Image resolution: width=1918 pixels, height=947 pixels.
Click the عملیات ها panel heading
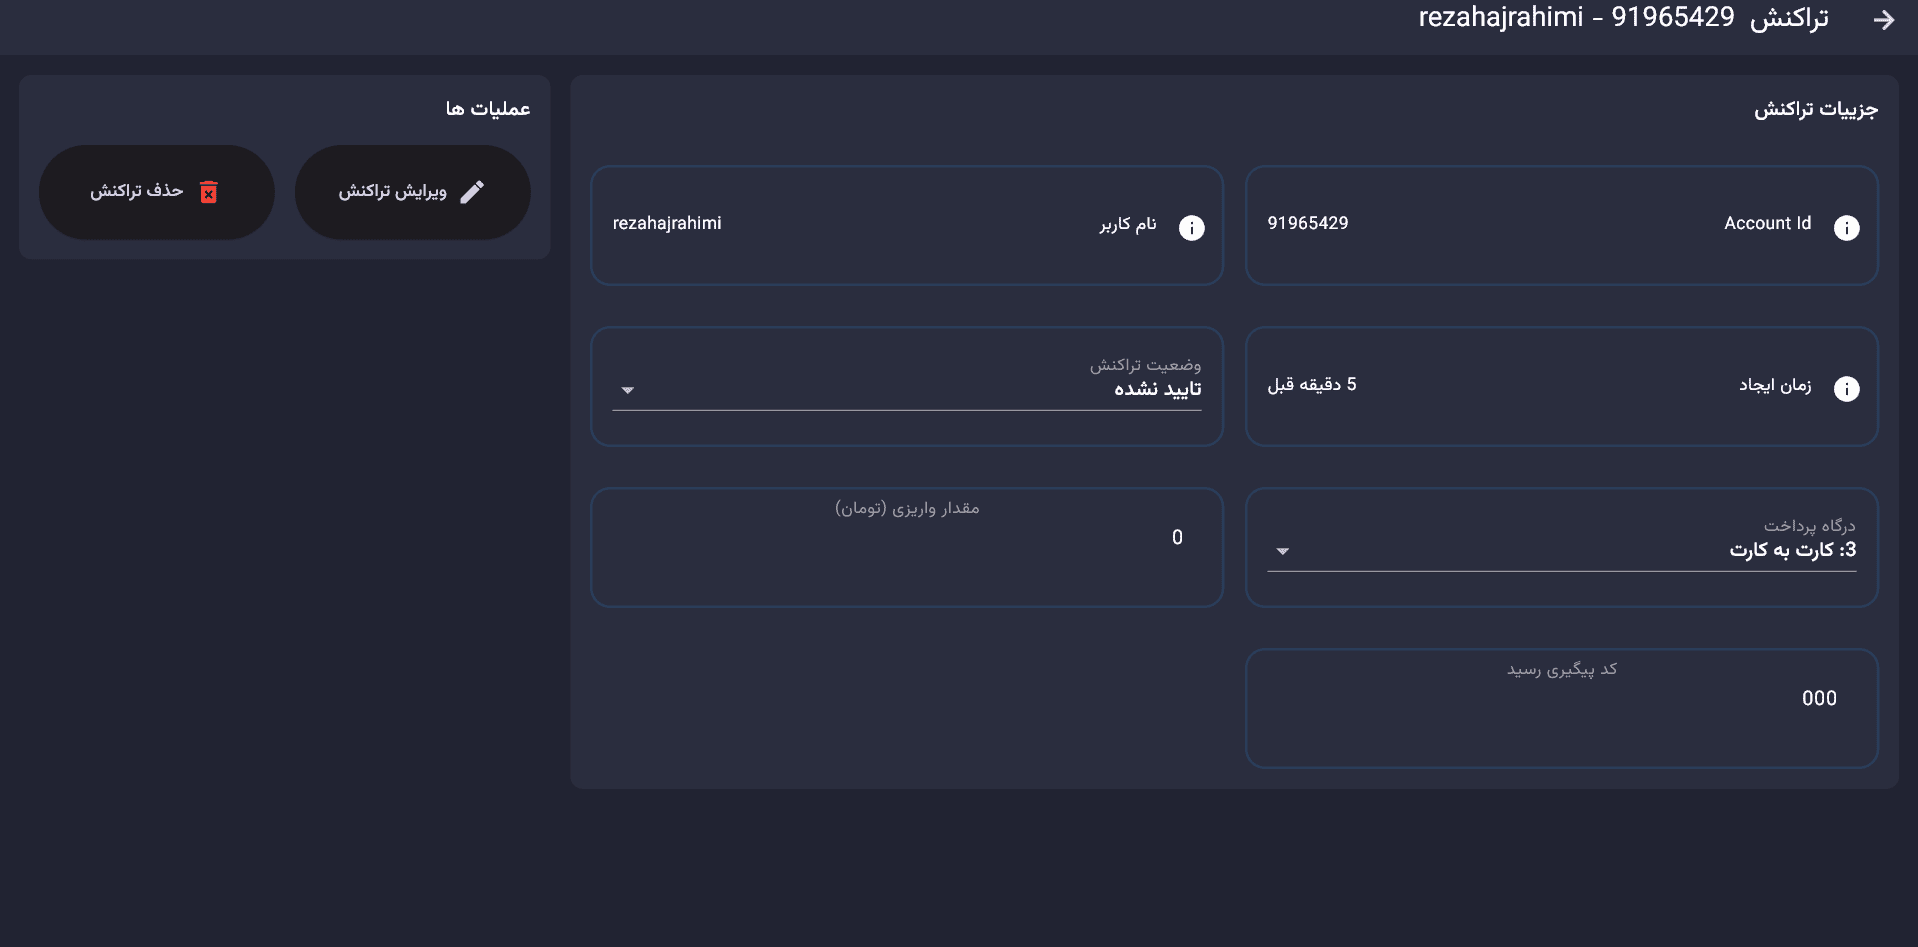[488, 109]
